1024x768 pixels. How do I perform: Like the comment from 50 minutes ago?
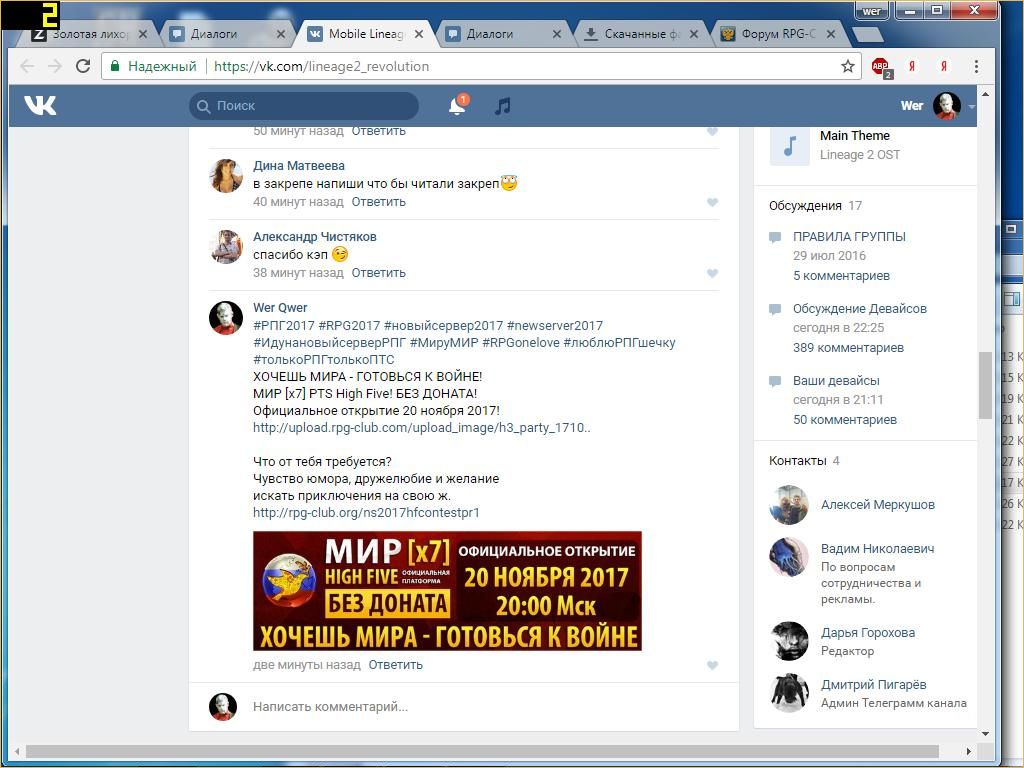click(712, 131)
